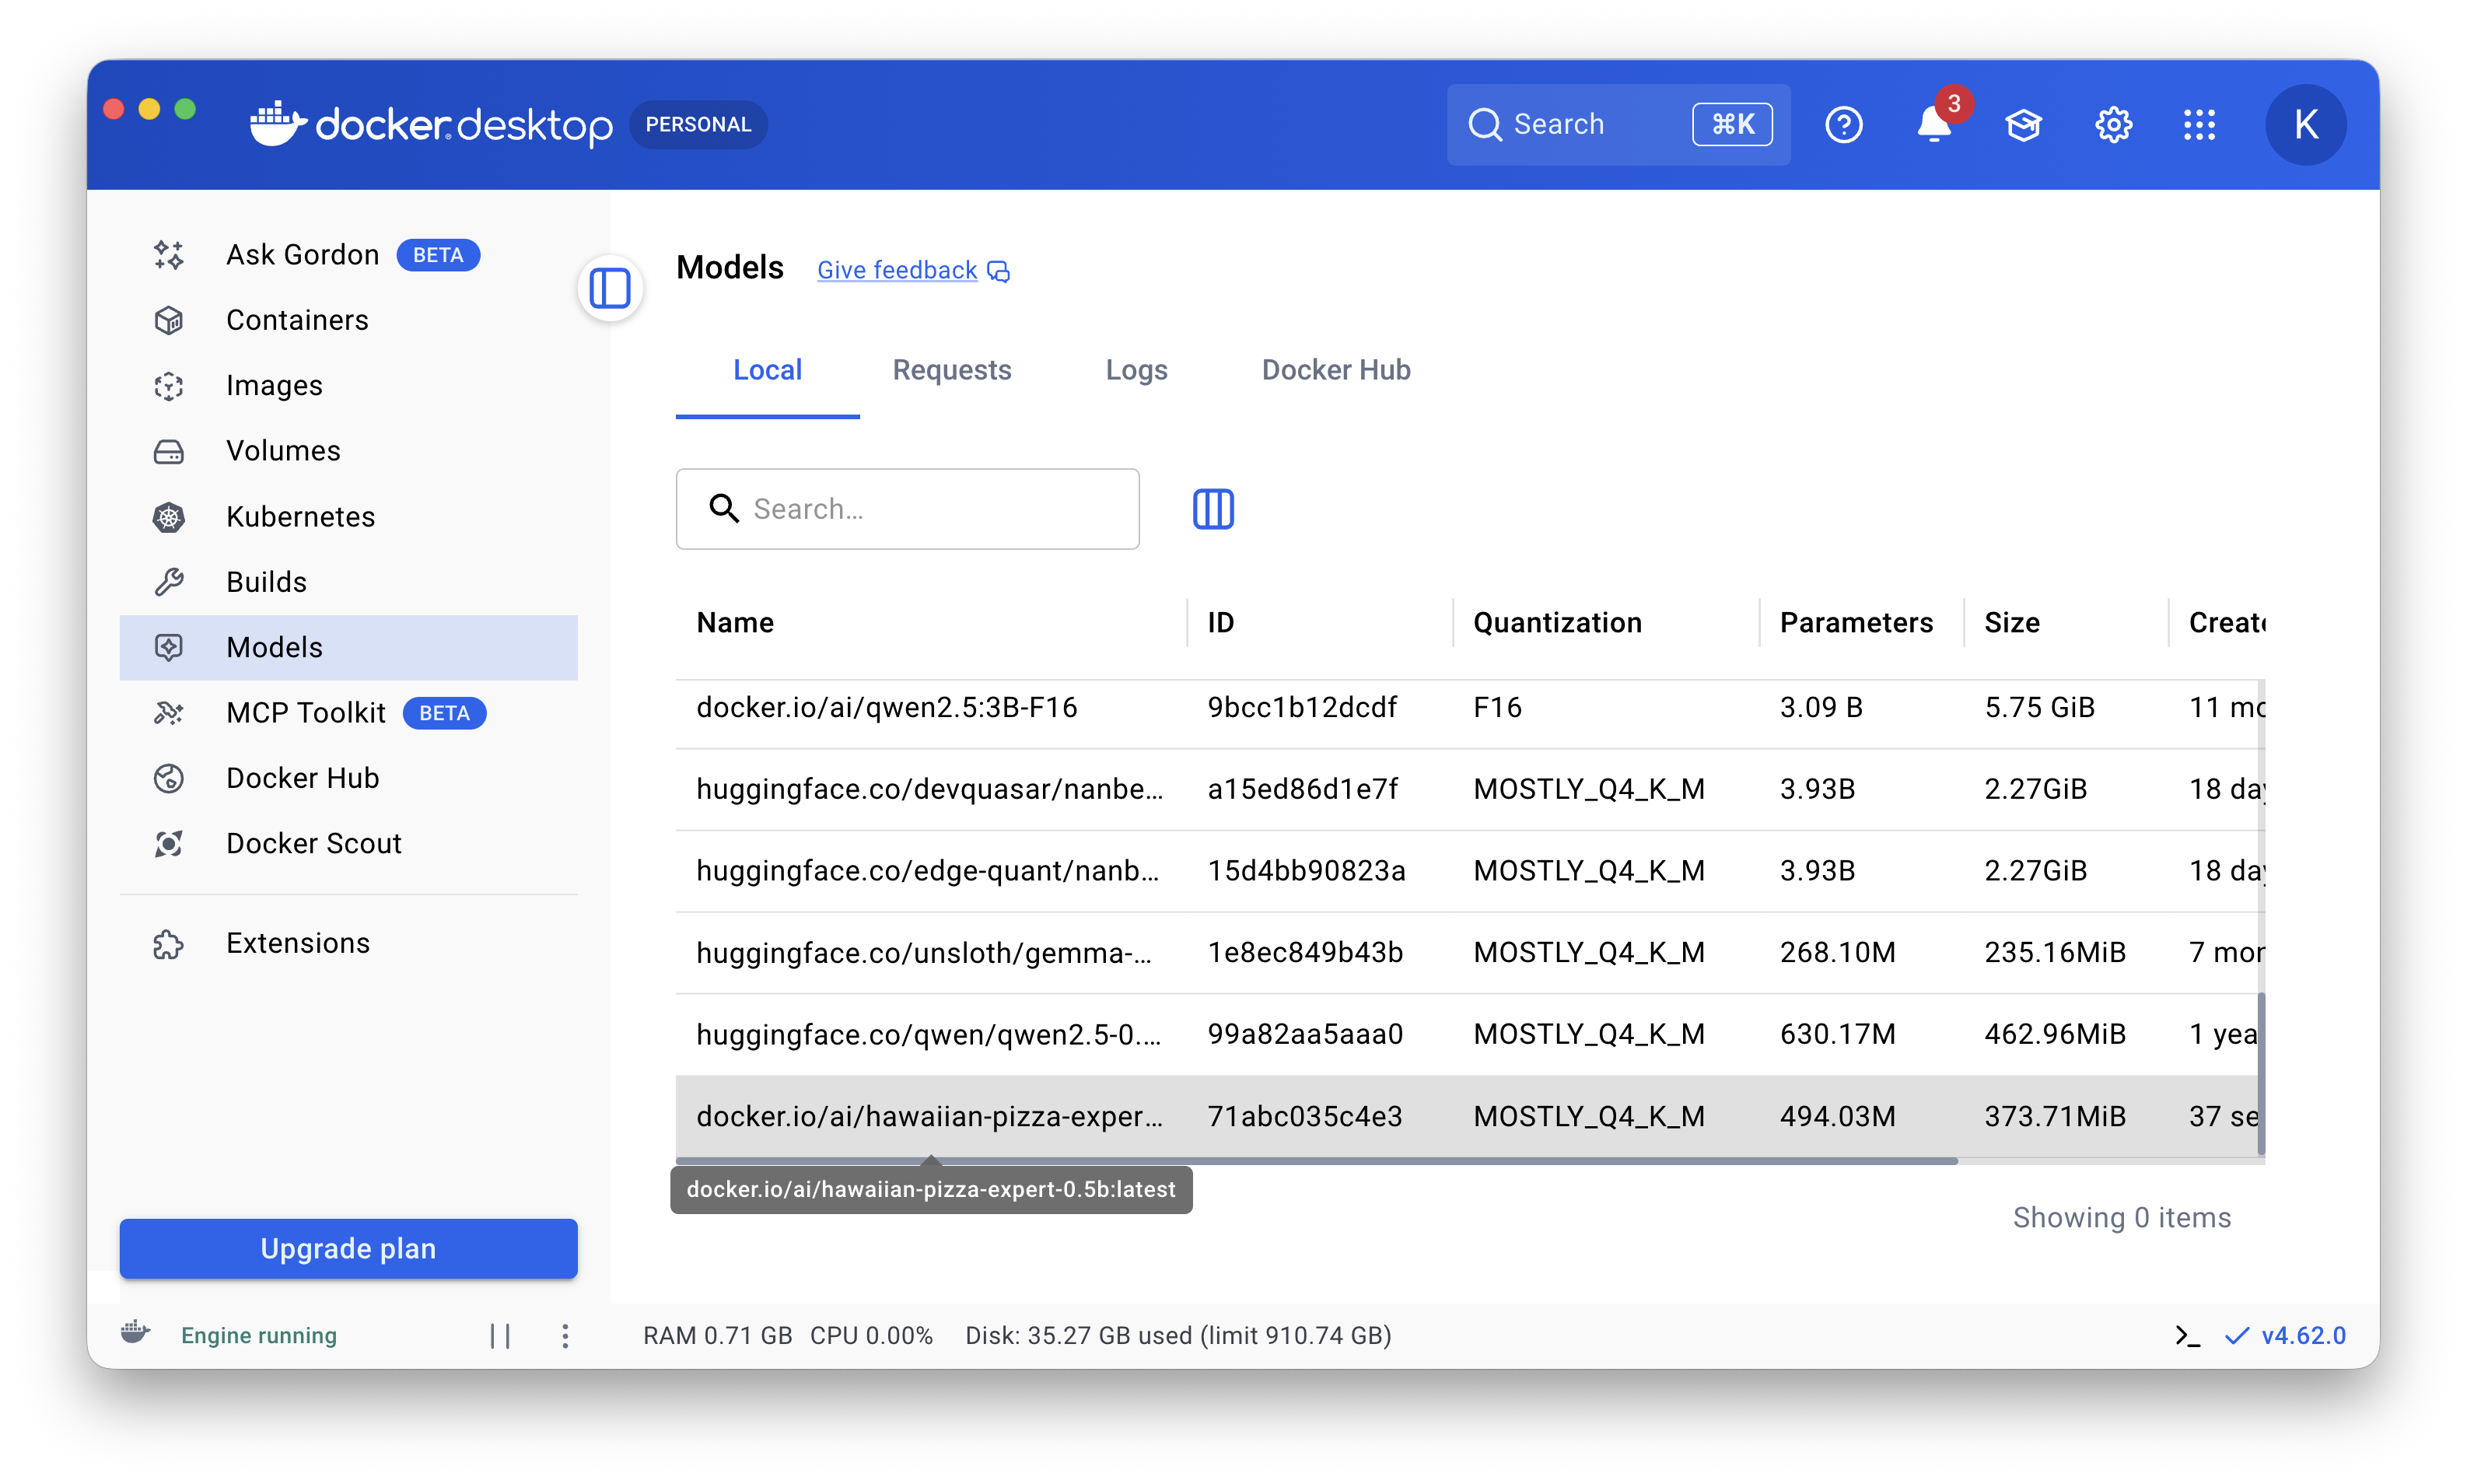The image size is (2467, 1484).
Task: Click the help question mark icon
Action: (1843, 125)
